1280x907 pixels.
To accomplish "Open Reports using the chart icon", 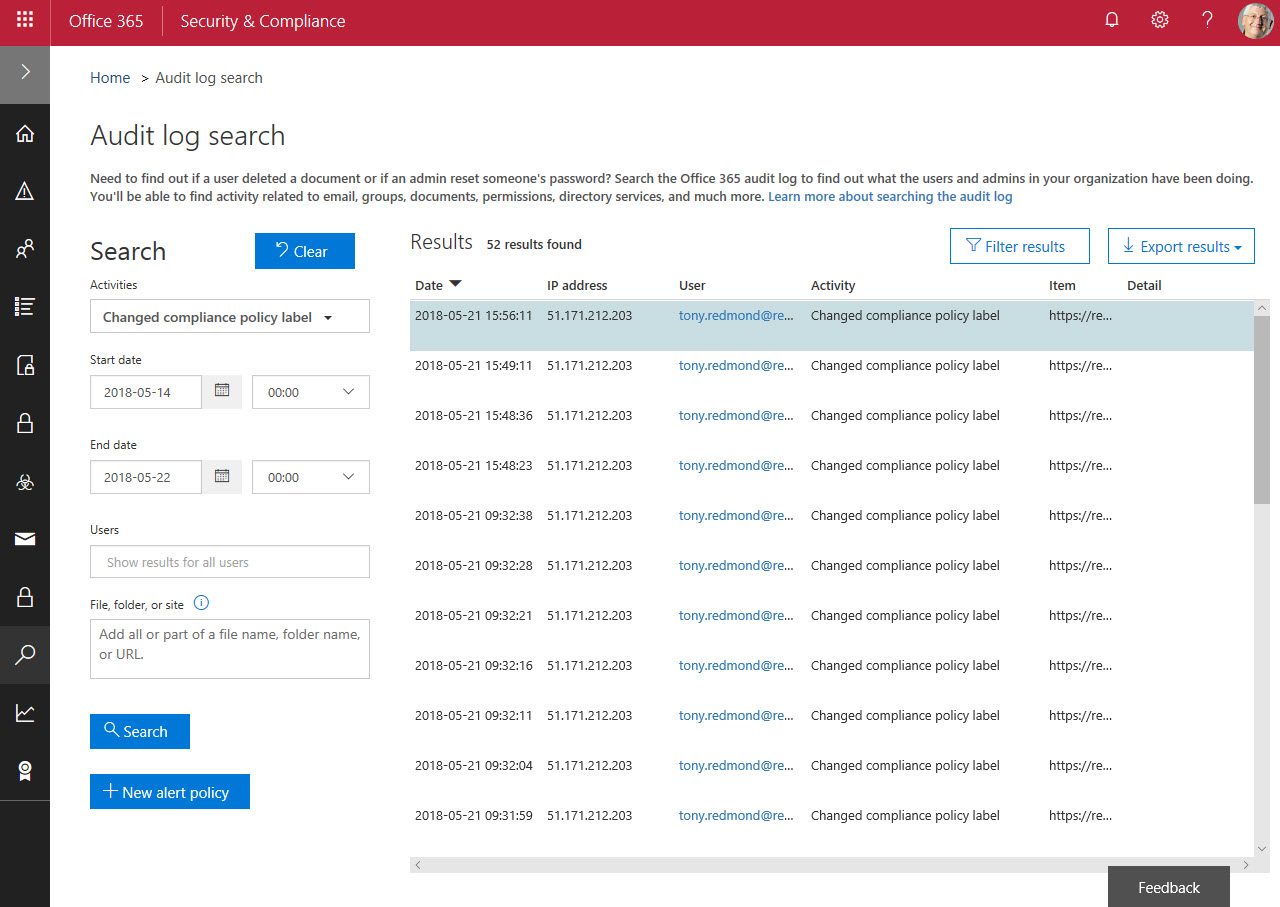I will [x=25, y=712].
